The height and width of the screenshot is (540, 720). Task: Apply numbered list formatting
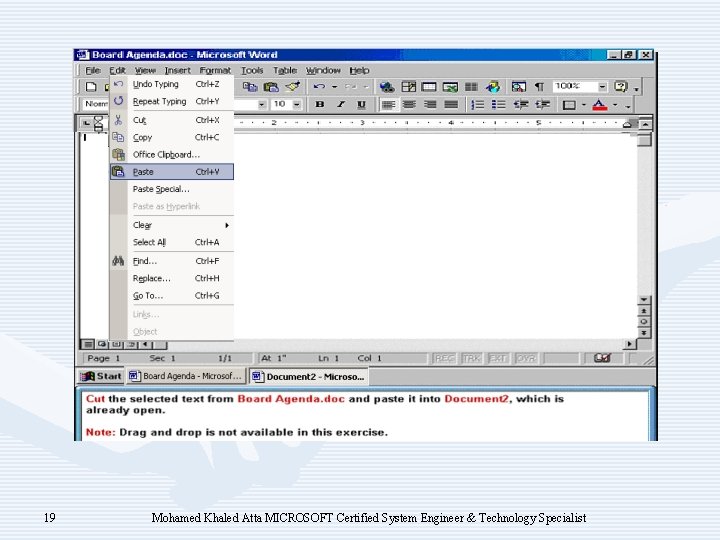(478, 105)
